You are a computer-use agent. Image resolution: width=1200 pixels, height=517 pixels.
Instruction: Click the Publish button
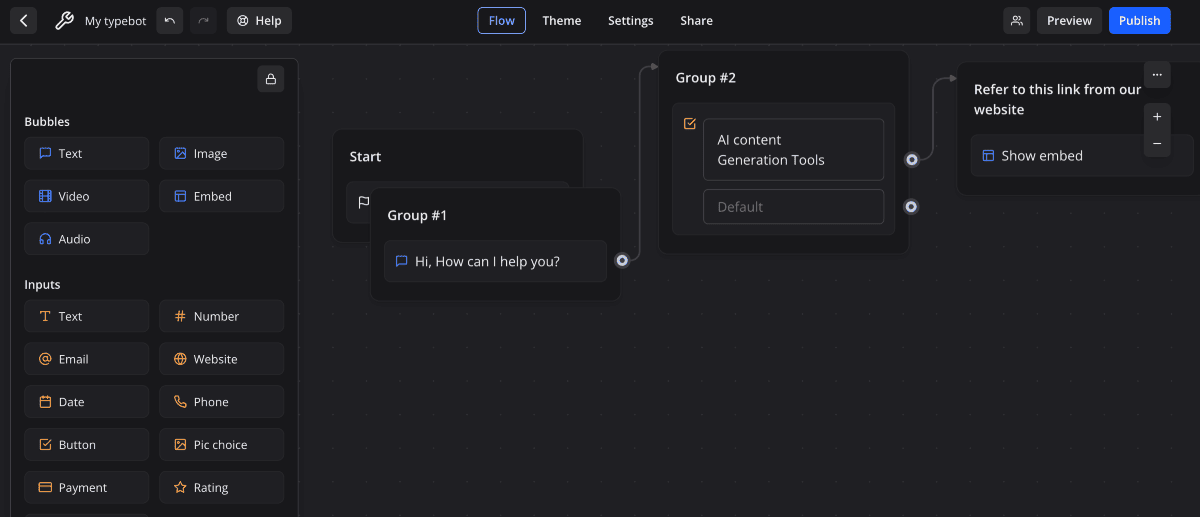[x=1139, y=21]
